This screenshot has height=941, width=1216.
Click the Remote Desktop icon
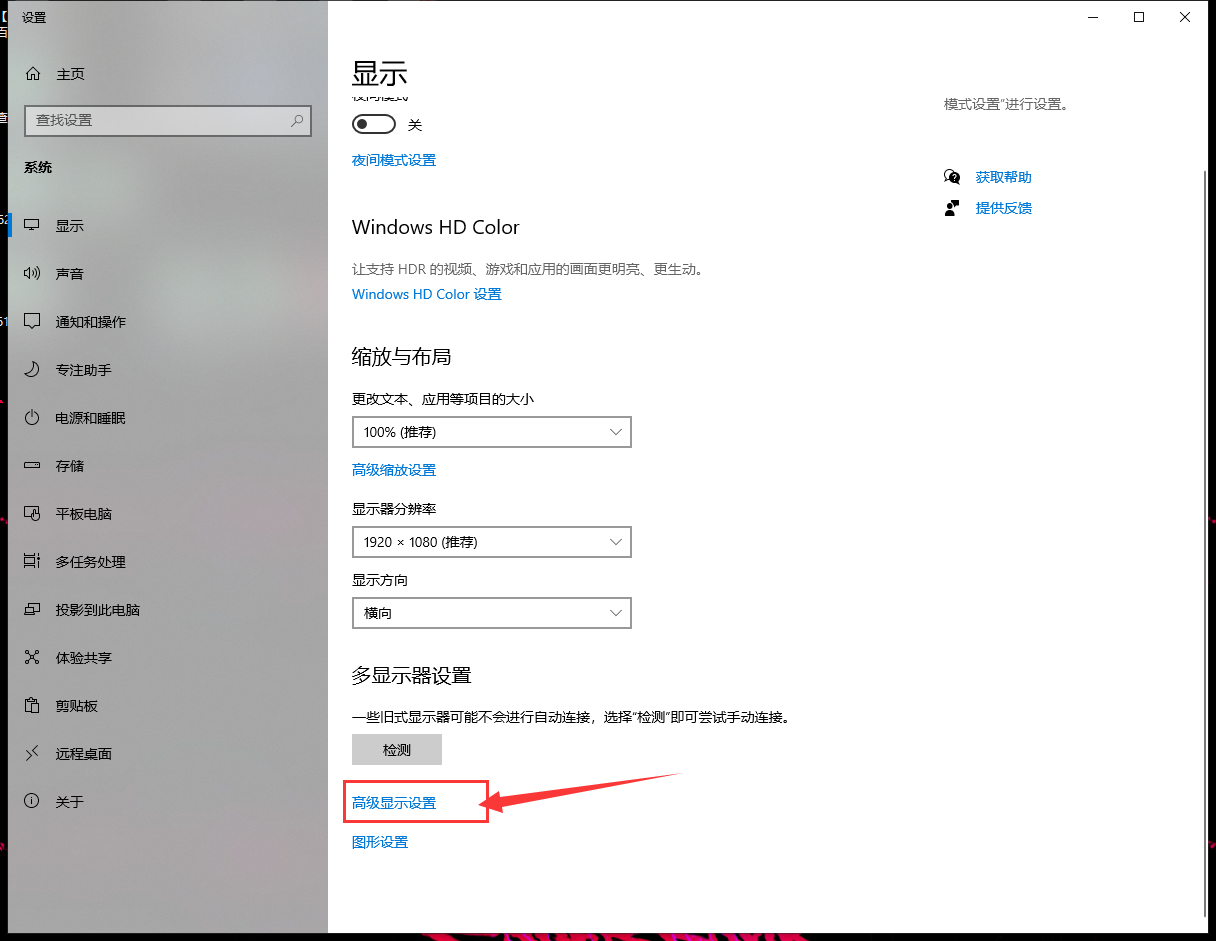pyautogui.click(x=33, y=754)
